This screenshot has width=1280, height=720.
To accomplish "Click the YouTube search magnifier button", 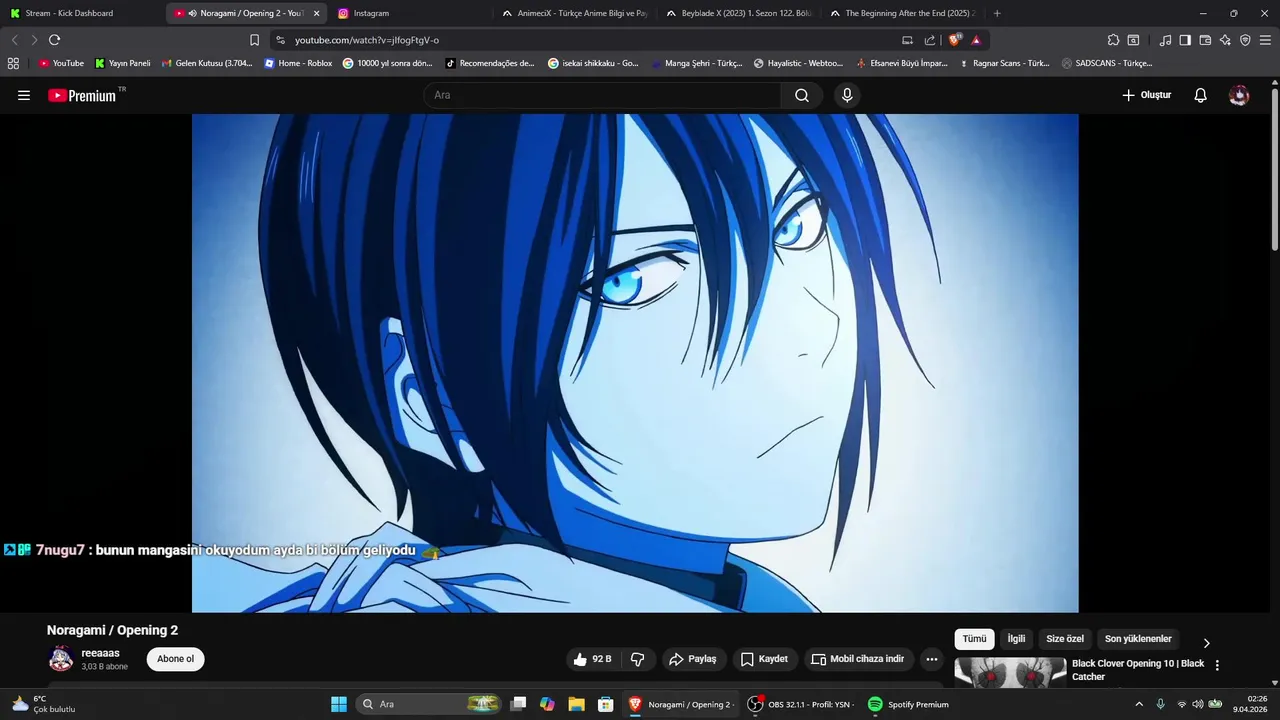I will coord(802,95).
